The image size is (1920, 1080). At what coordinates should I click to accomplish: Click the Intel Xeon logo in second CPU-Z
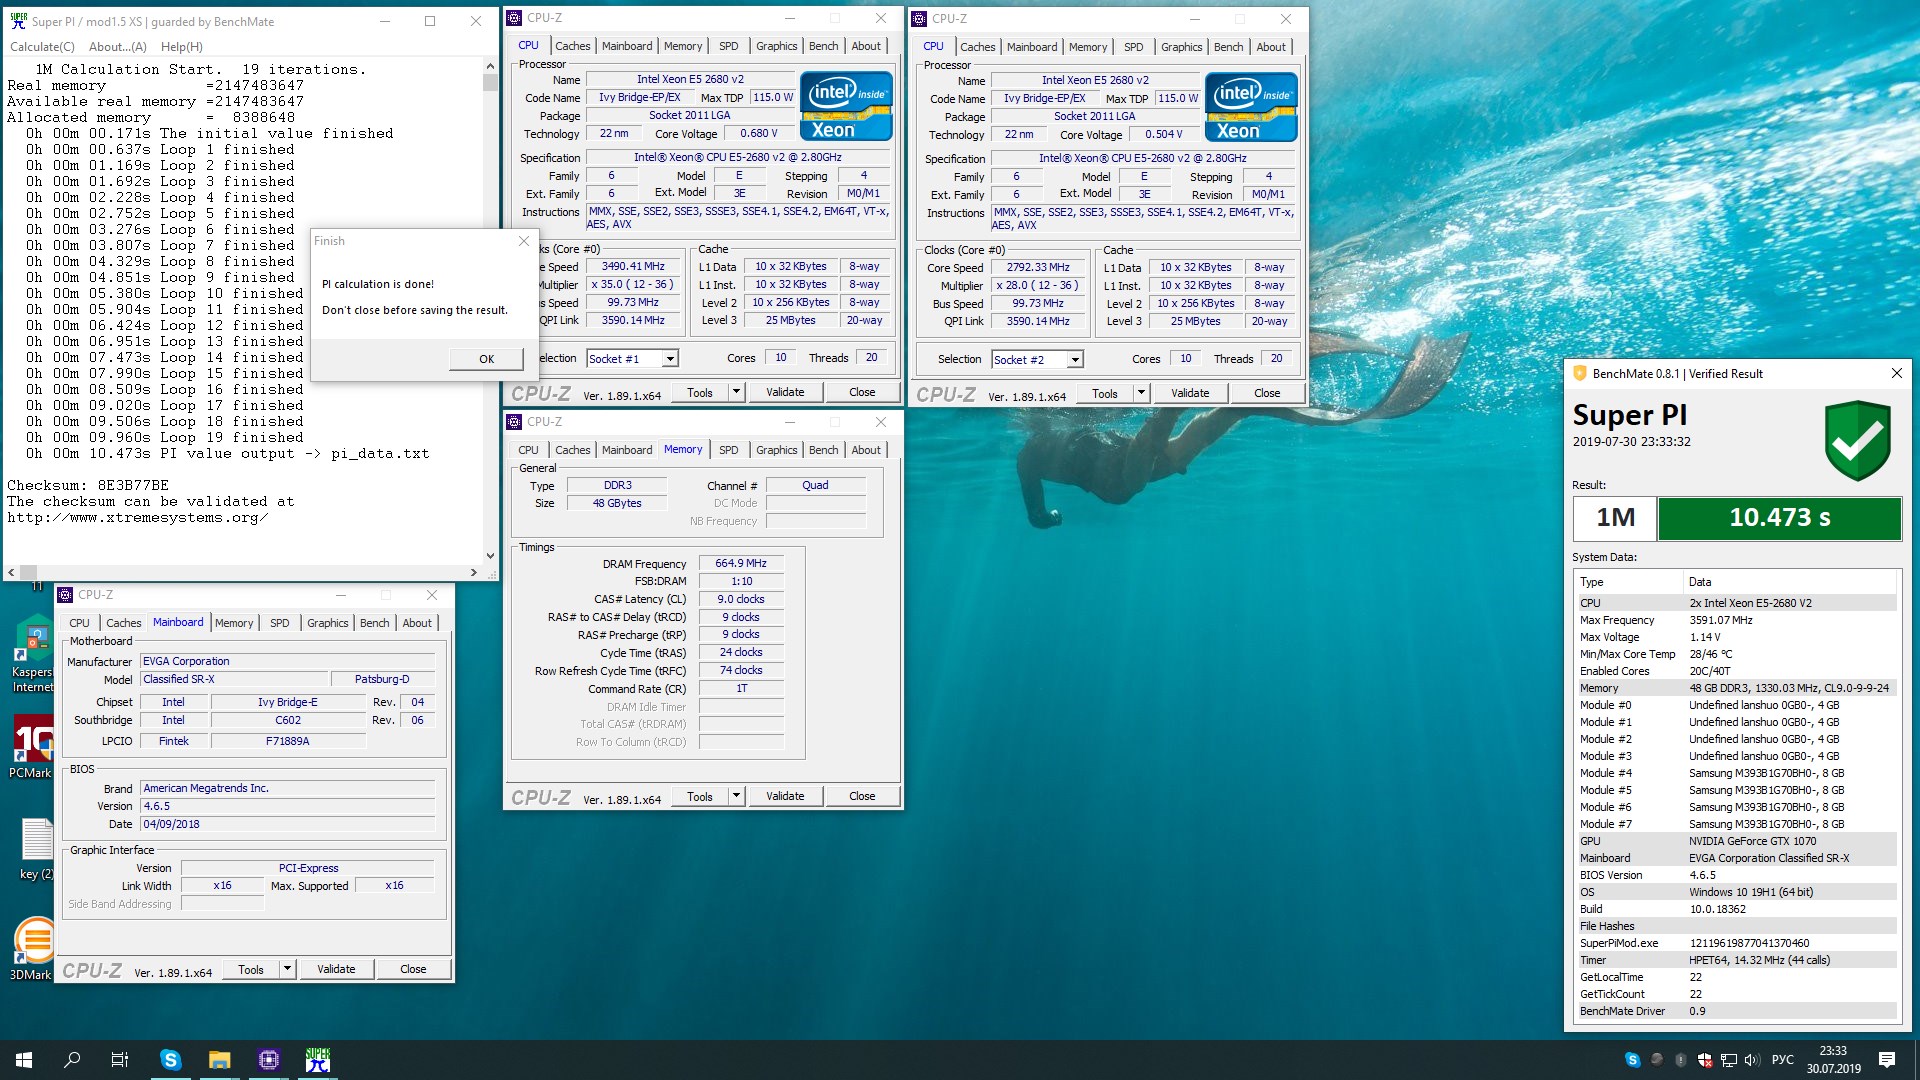click(x=1251, y=107)
